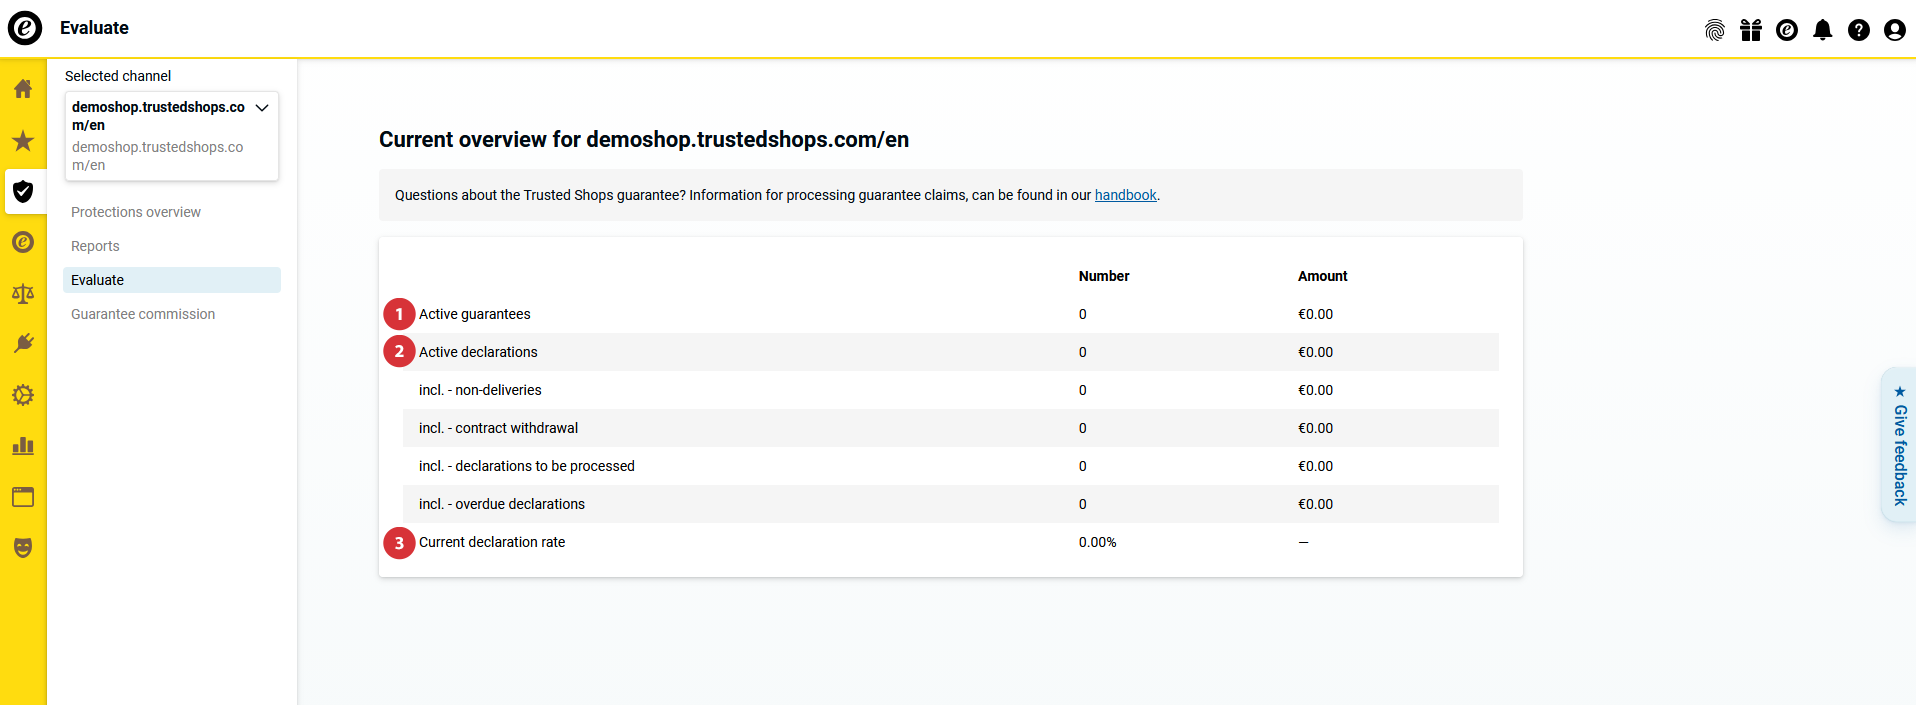Open the circled e icon in sidebar
1916x705 pixels.
pos(23,242)
